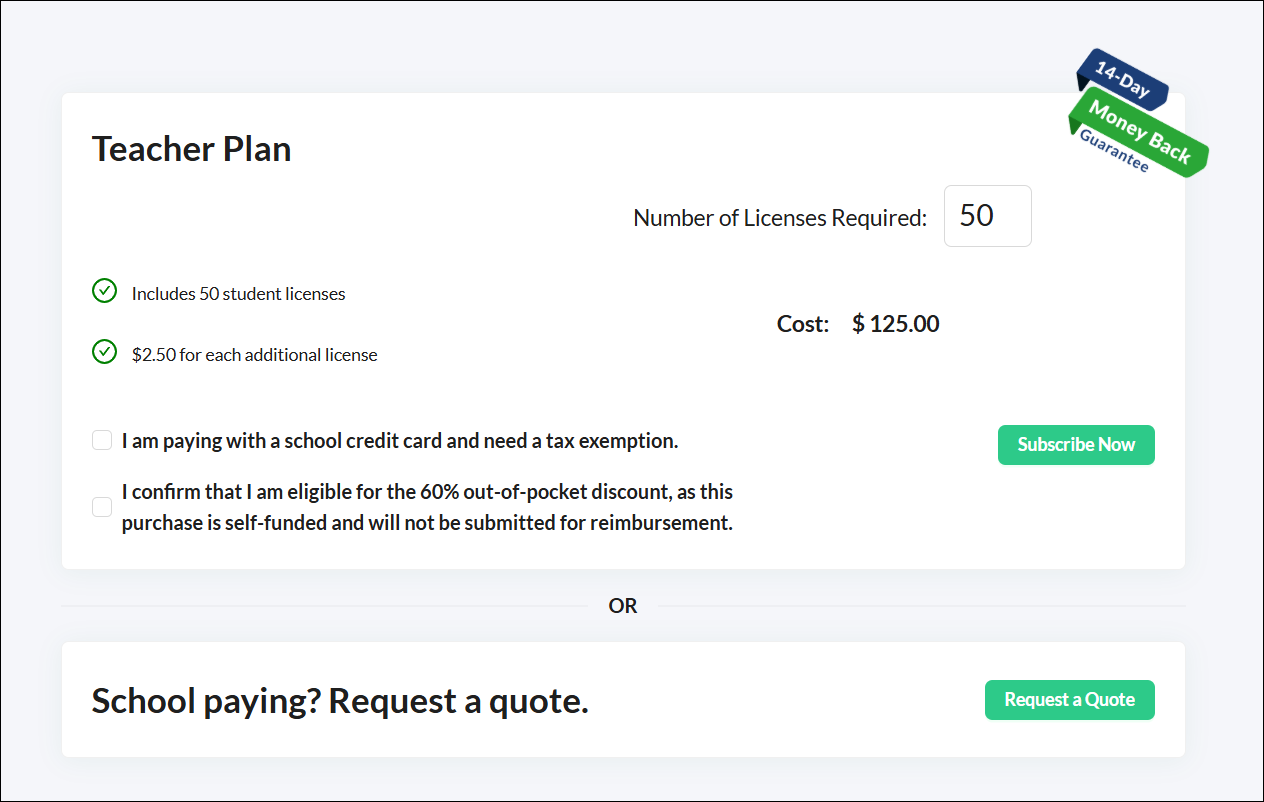Screen dimensions: 1264x802
Task: Click the $ 125.00 cost amount
Action: [x=895, y=324]
